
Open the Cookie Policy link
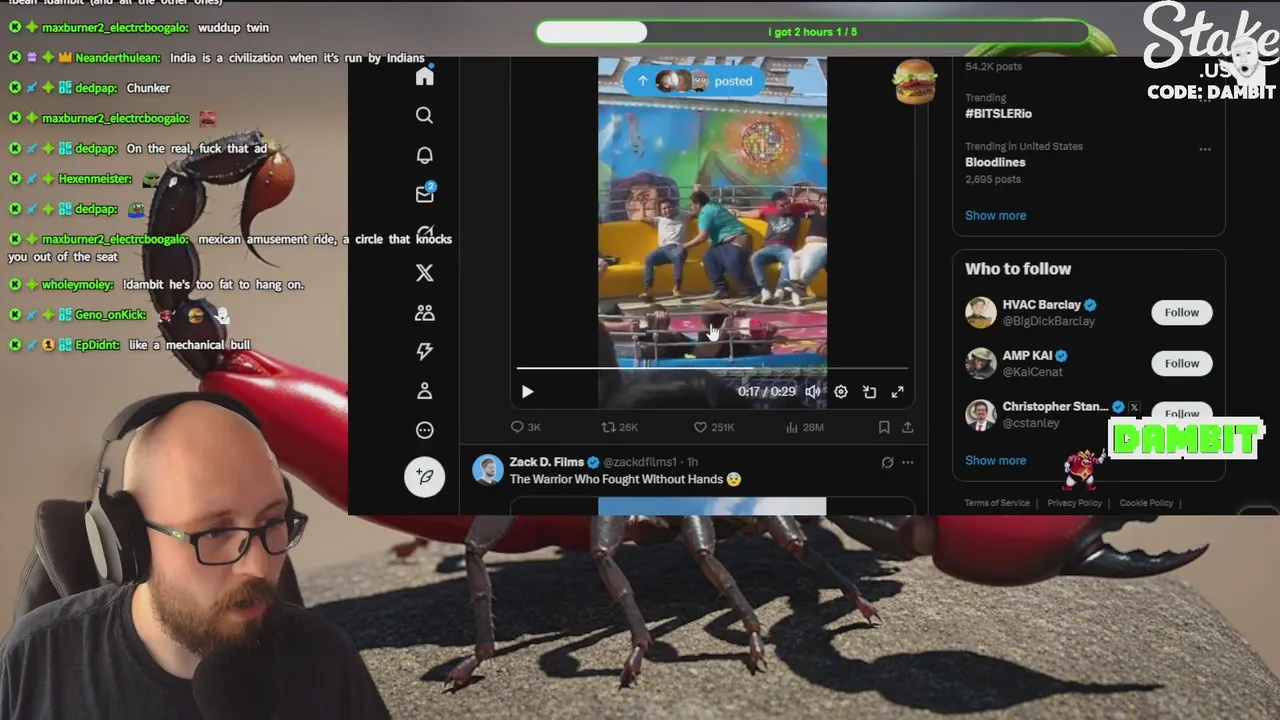(x=1146, y=503)
